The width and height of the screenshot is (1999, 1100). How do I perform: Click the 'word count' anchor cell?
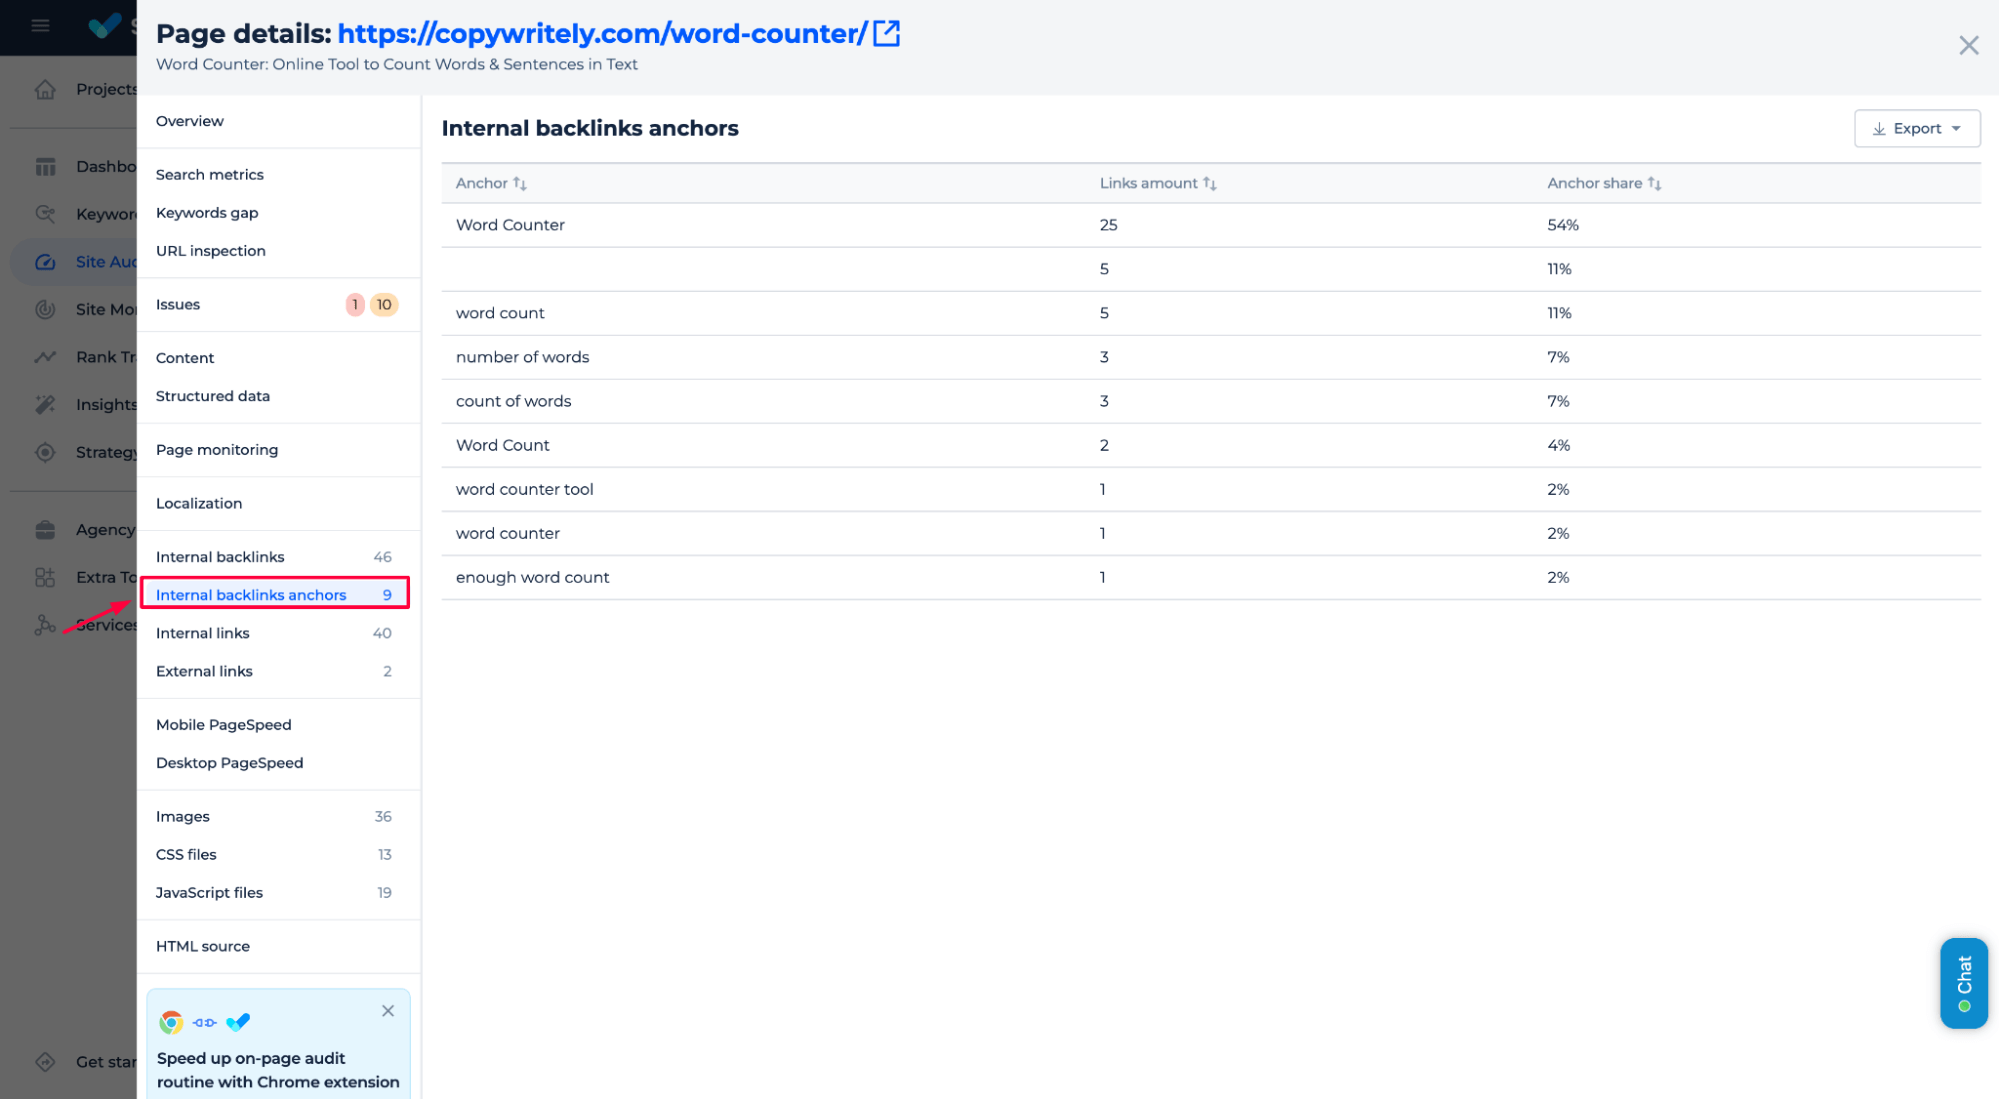[500, 313]
